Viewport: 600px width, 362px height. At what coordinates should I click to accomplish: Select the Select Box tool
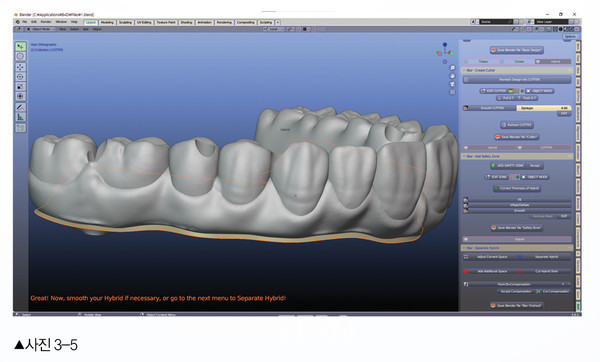[x=20, y=46]
